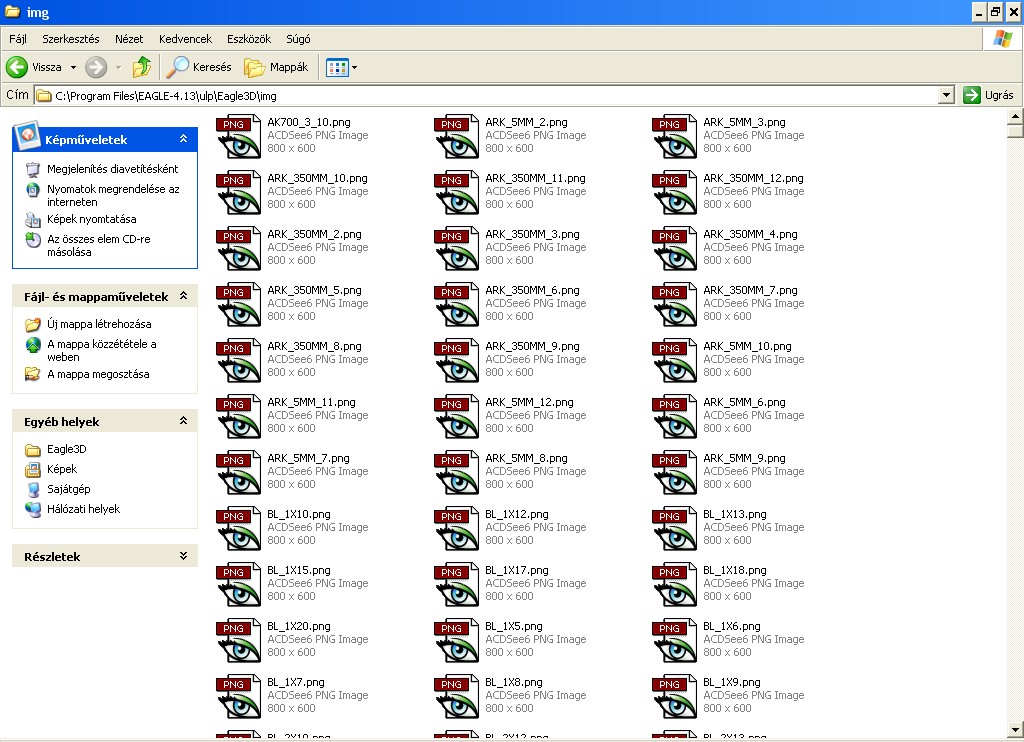
Task: Expand the Részletek panel
Action: tap(184, 556)
